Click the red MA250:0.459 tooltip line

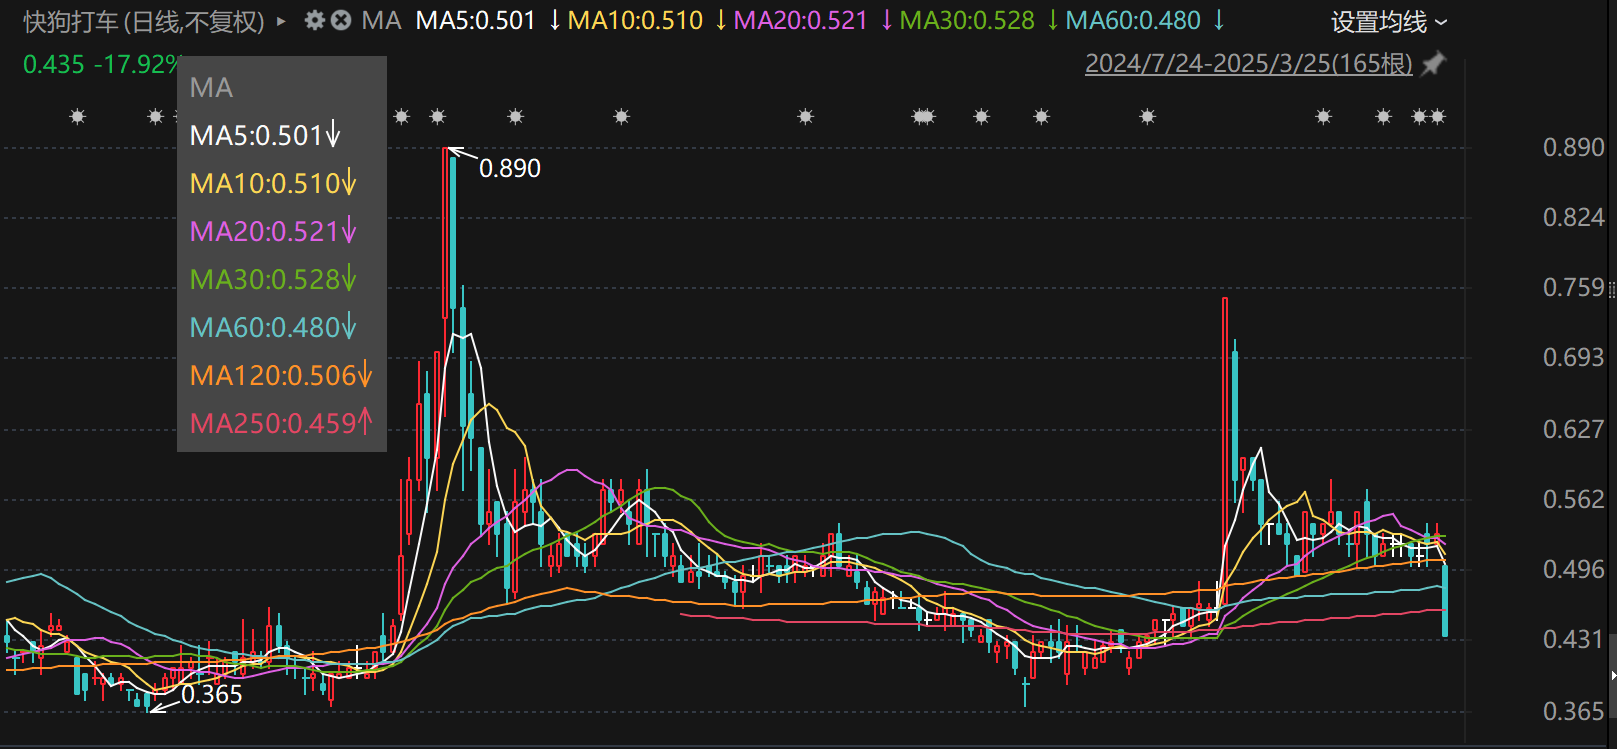click(x=281, y=423)
